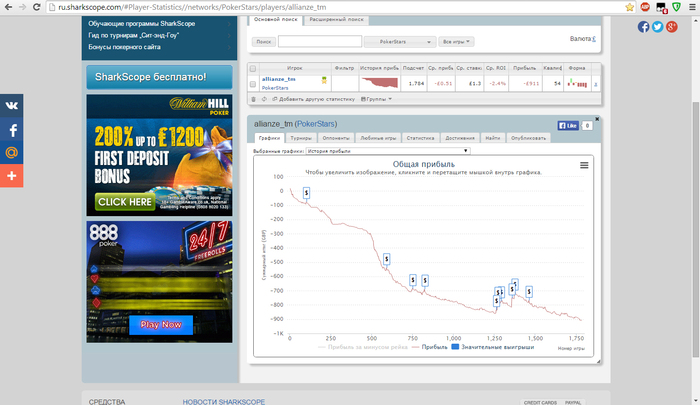Viewport: 700px width, 405px height.
Task: Click 'Добавить другую статистику' link
Action: tap(313, 99)
